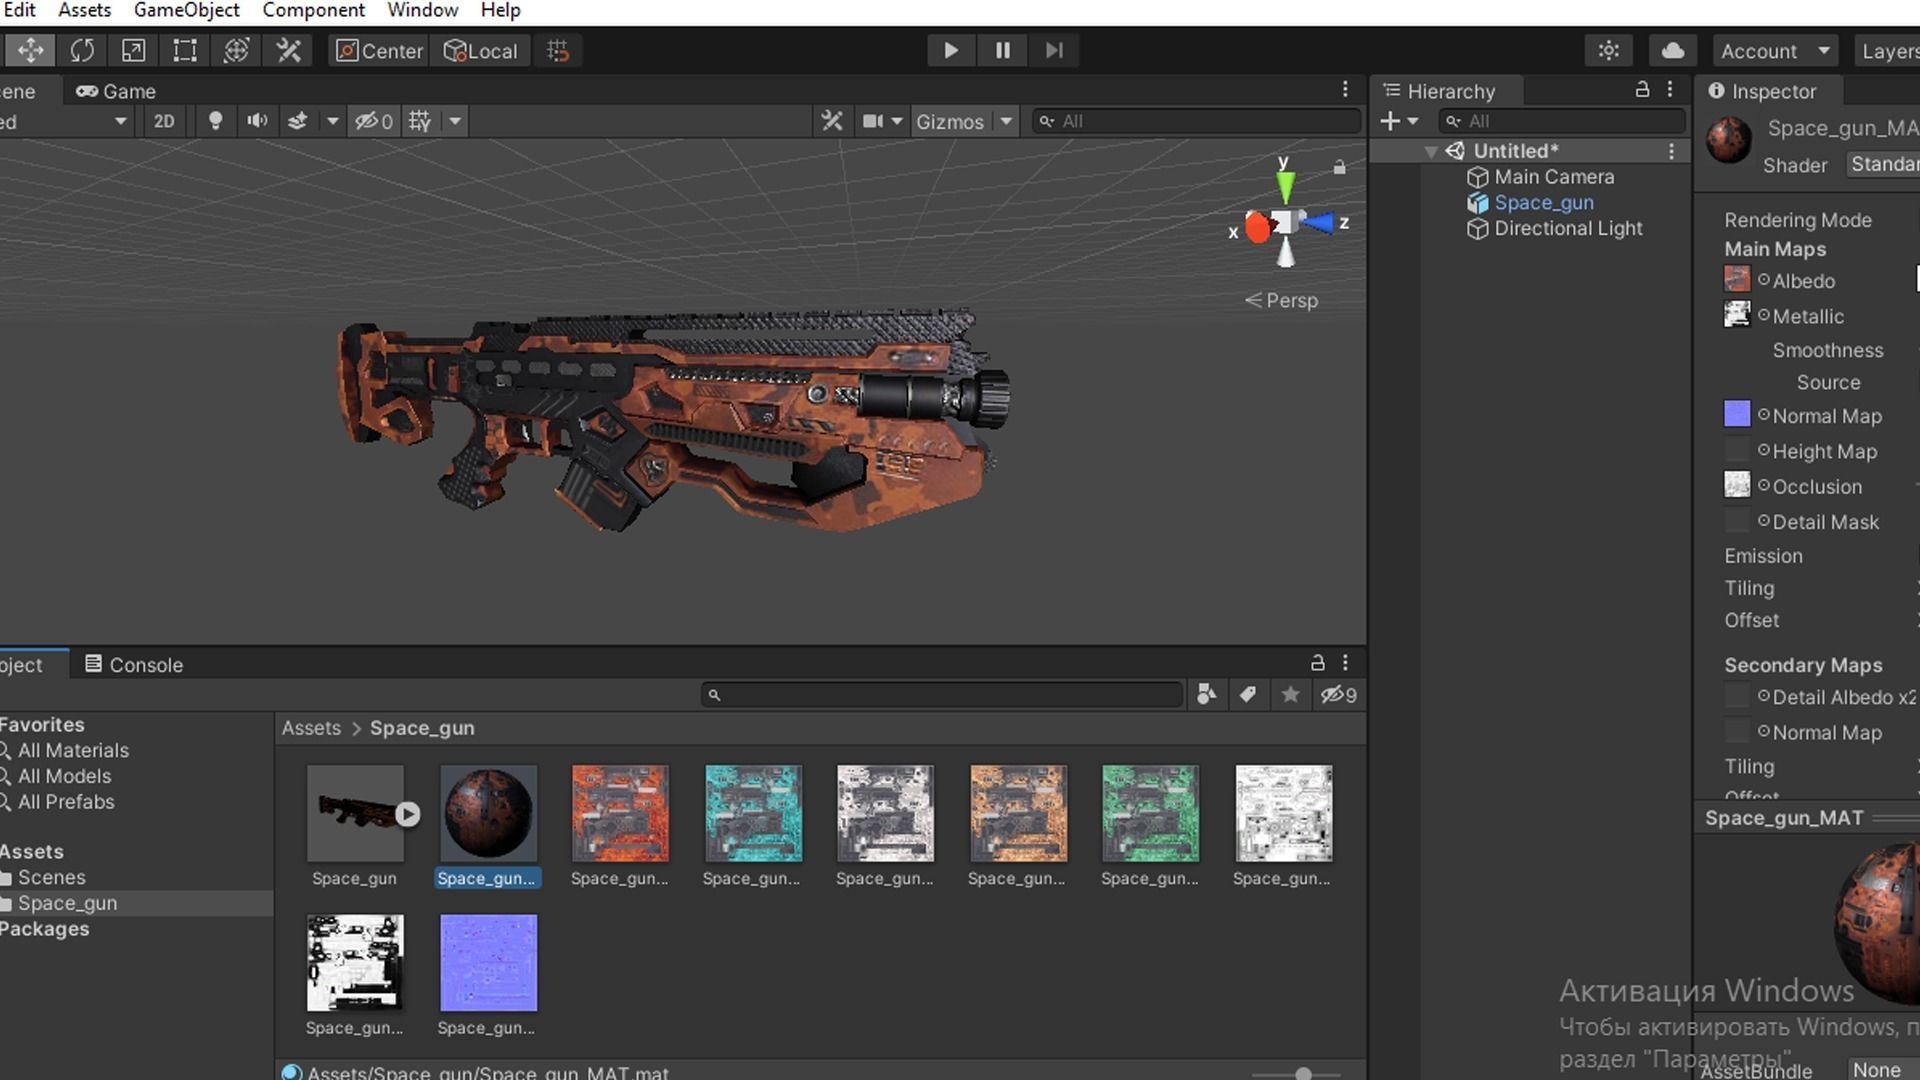Select Space_gun material sphere asset
The width and height of the screenshot is (1920, 1080).
488,814
